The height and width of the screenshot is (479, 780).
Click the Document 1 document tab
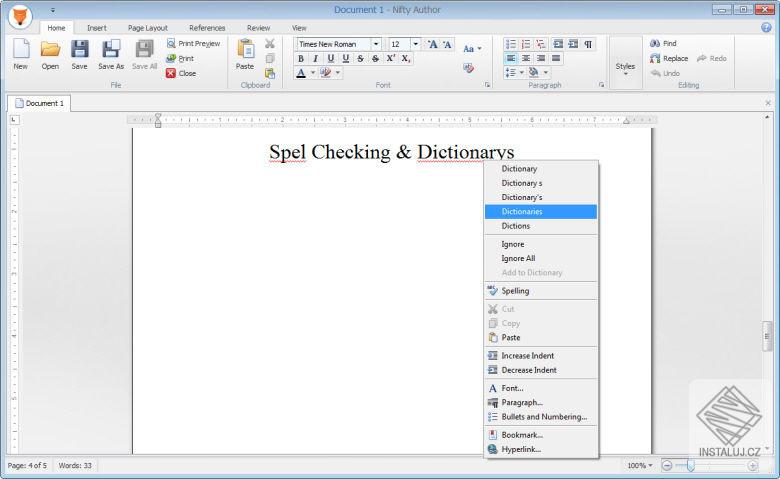[39, 103]
